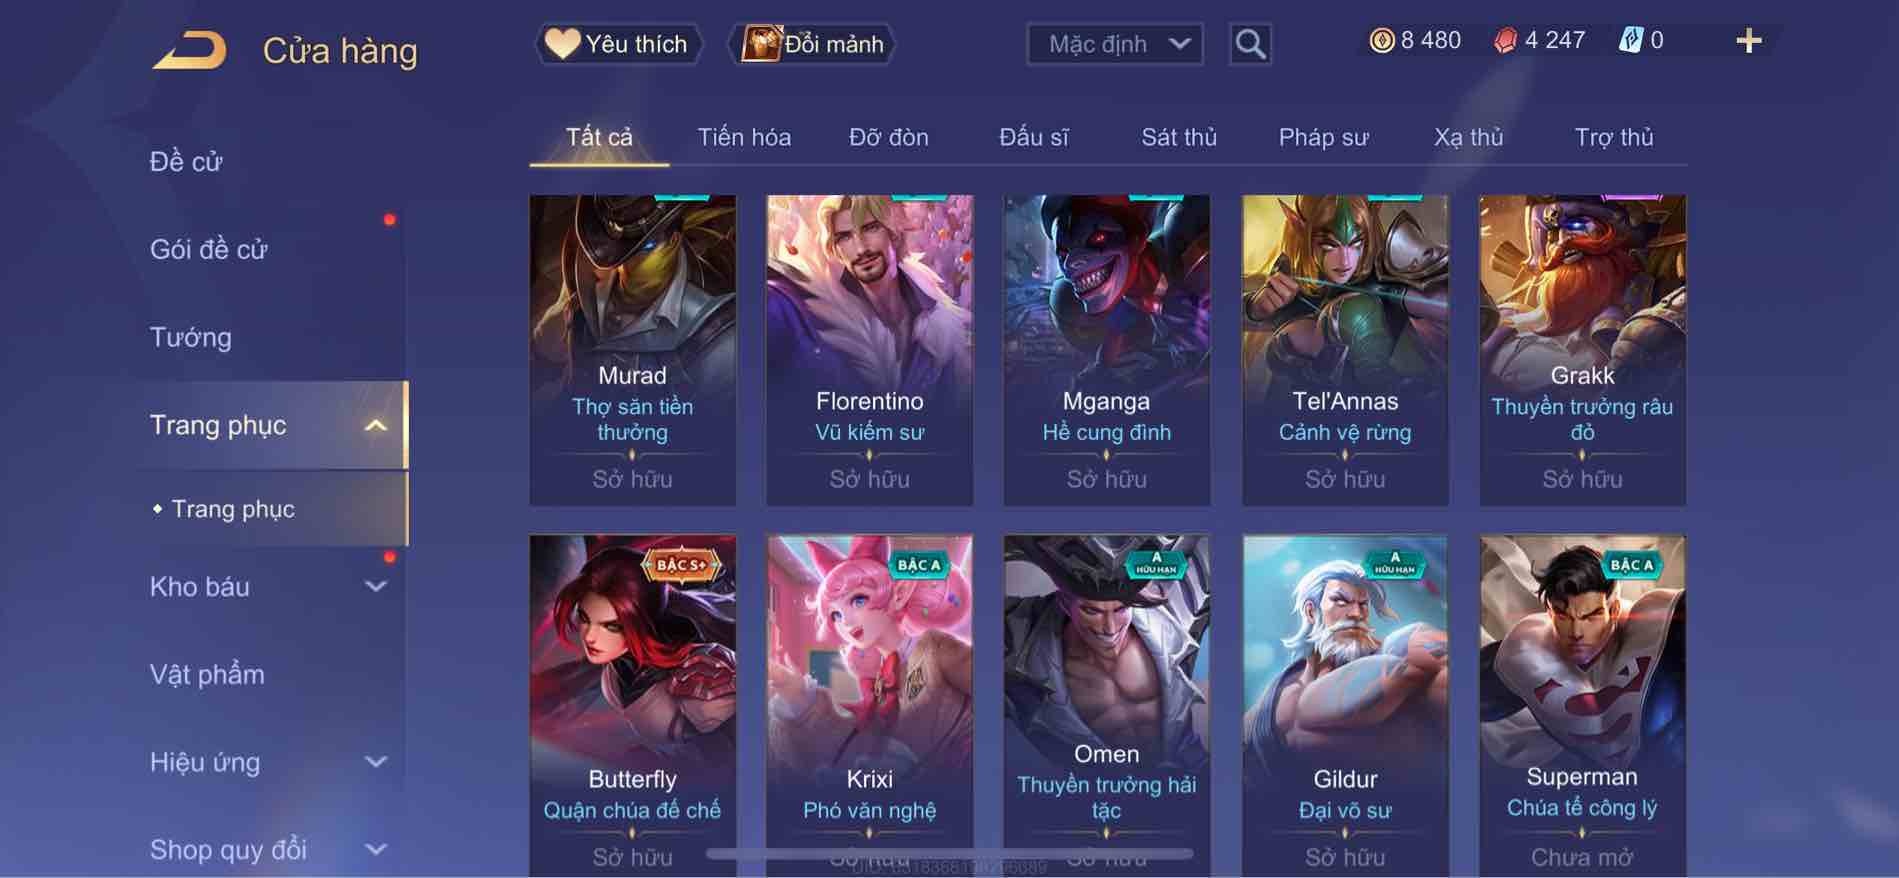Image resolution: width=1899 pixels, height=878 pixels.
Task: Tap the red ruby currency icon
Action: (1505, 40)
